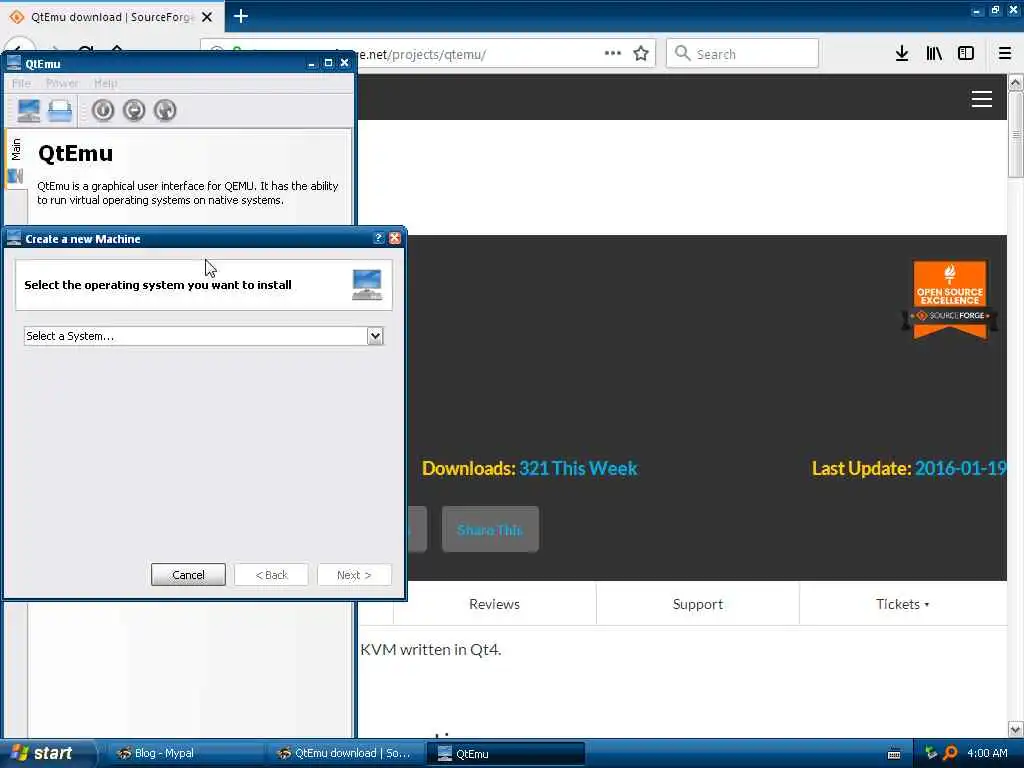Click the network connection tray icon
1024x768 pixels.
[x=931, y=753]
